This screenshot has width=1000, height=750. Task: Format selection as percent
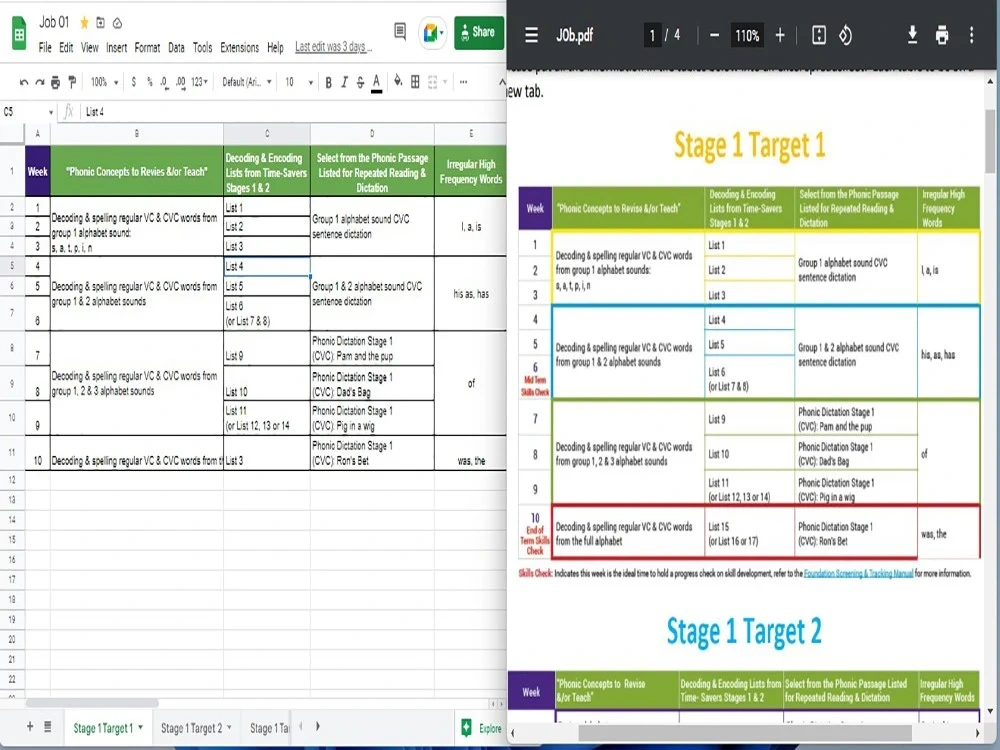point(149,82)
